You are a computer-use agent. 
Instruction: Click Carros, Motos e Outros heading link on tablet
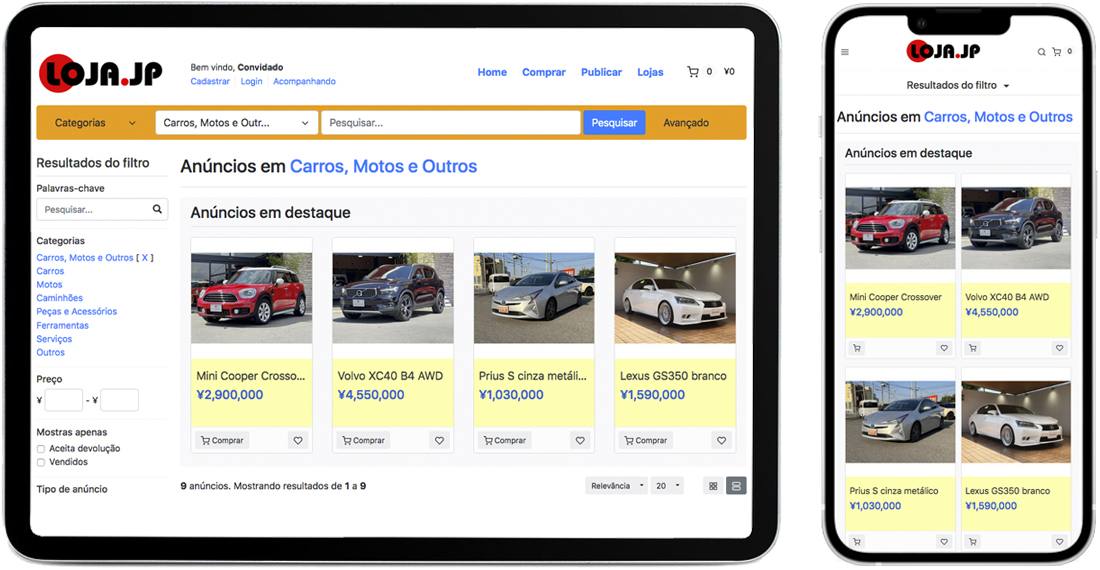point(383,166)
